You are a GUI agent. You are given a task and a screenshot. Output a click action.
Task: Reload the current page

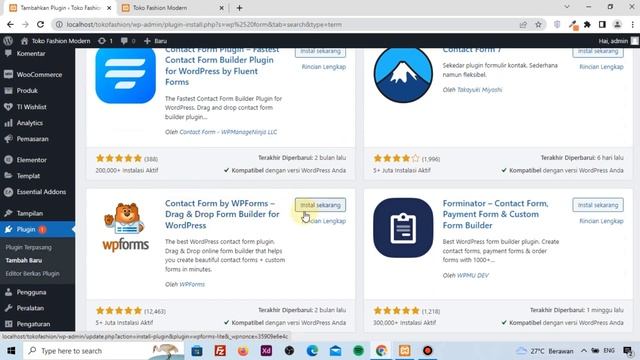click(x=40, y=24)
